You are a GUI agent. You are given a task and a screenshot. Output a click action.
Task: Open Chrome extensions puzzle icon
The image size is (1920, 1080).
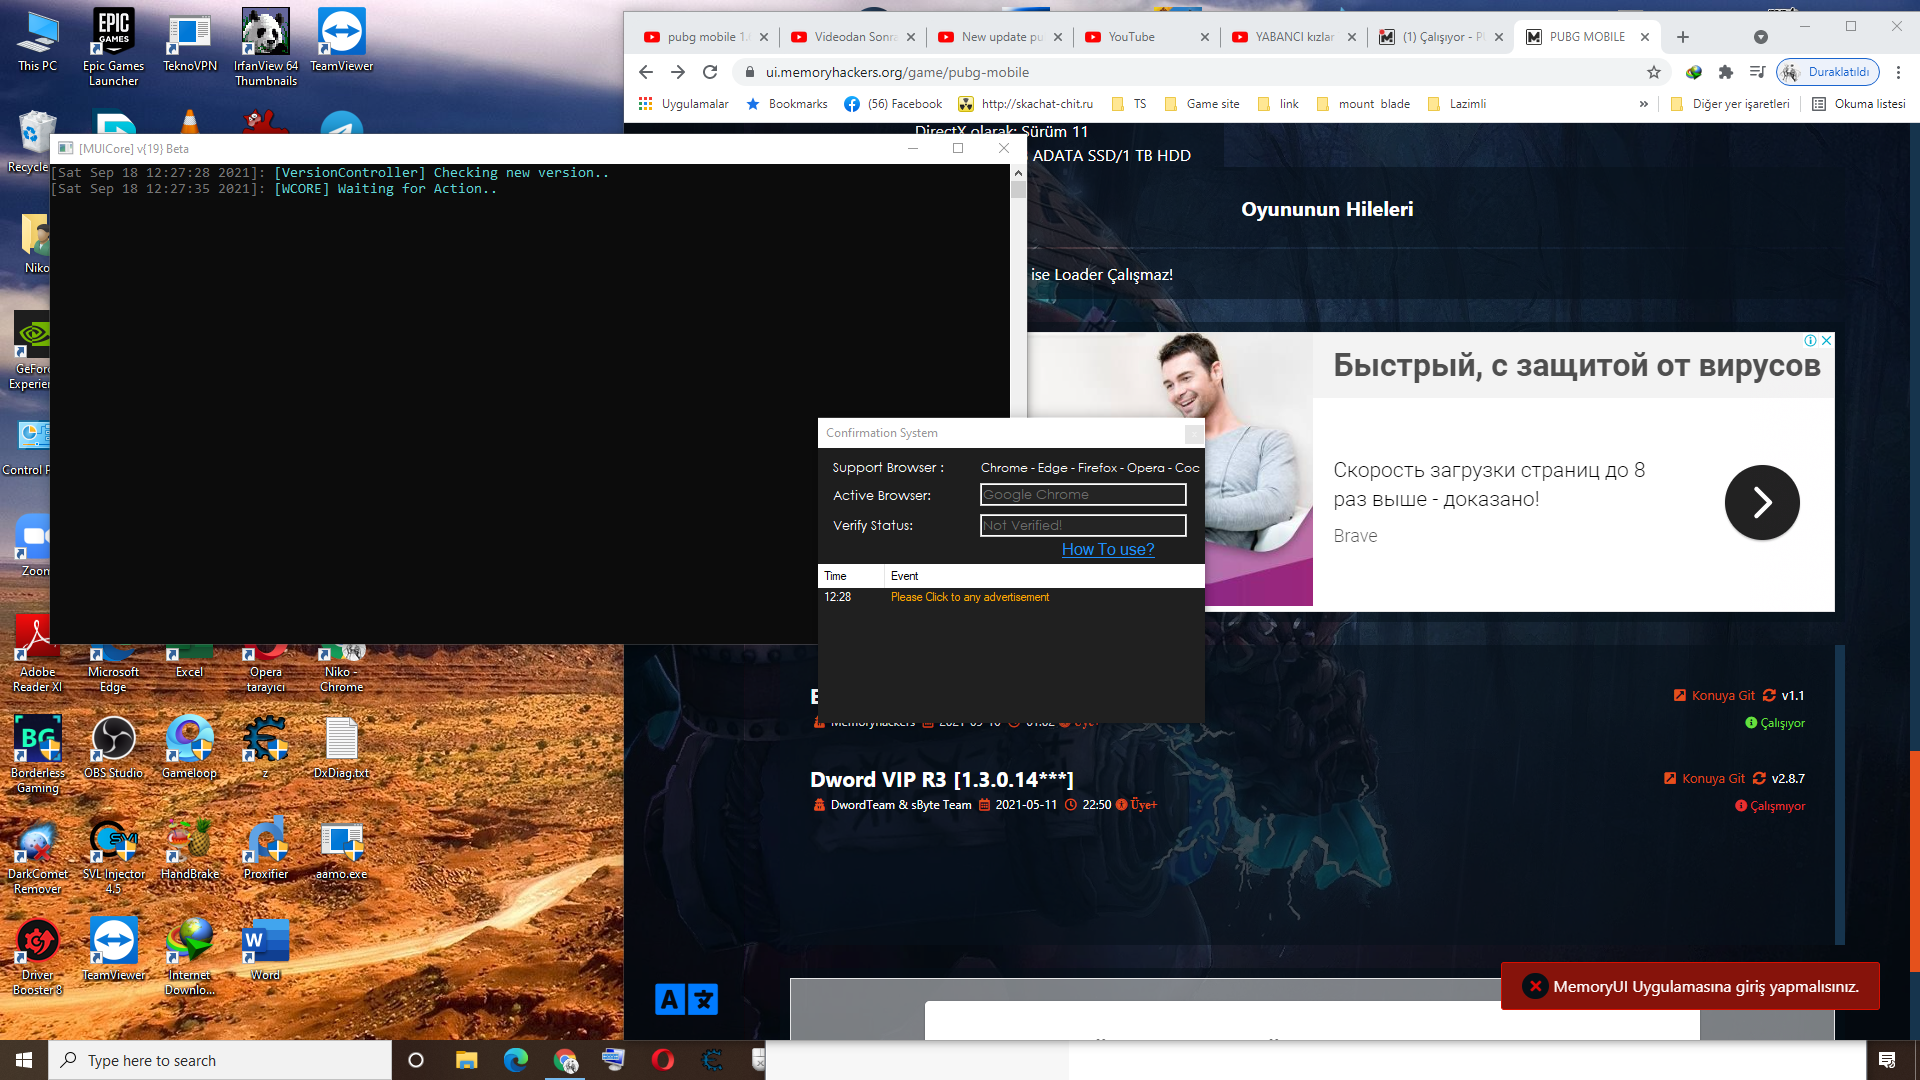(x=1725, y=72)
